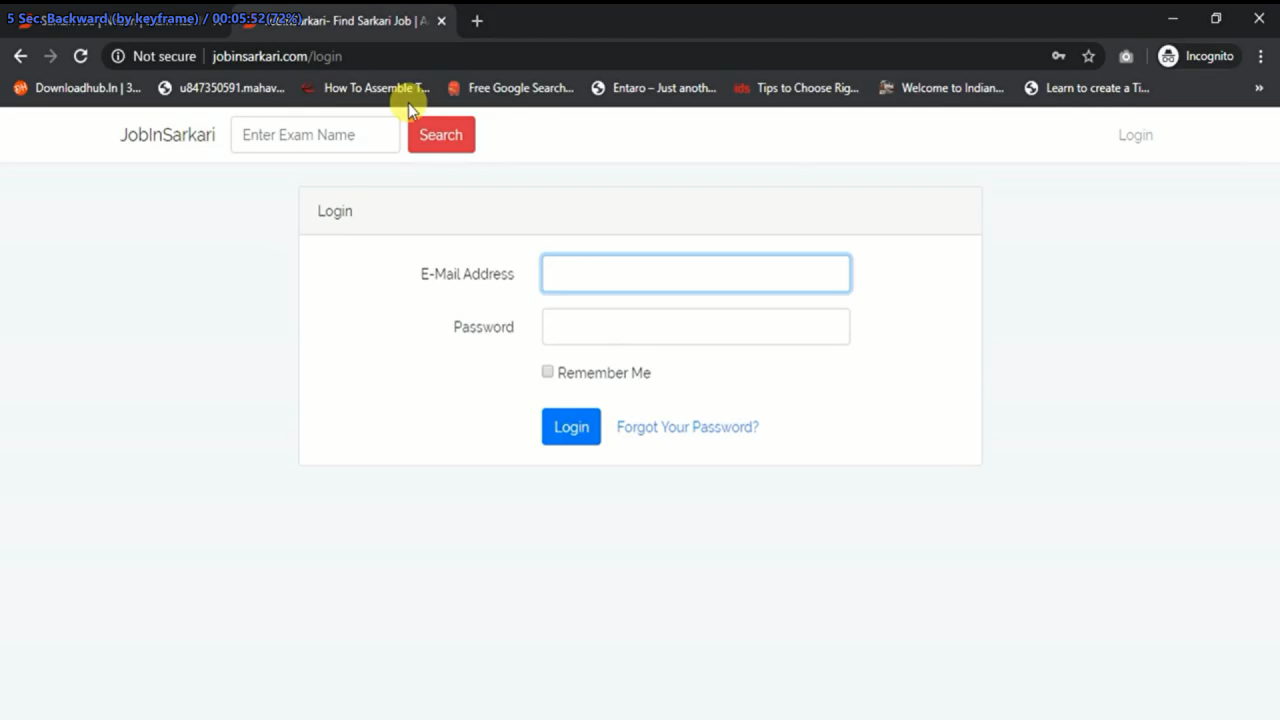Toggle the Remember Me checkbox

(547, 372)
